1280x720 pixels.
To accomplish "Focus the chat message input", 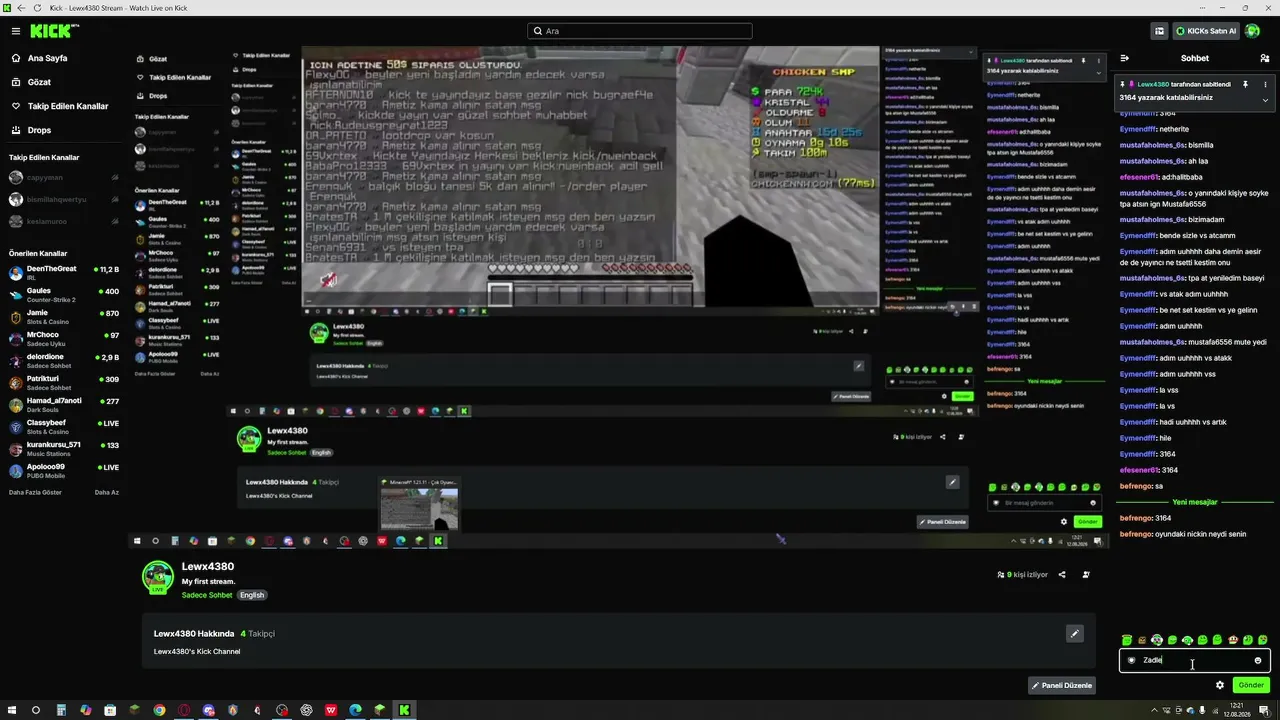I will pyautogui.click(x=1194, y=660).
